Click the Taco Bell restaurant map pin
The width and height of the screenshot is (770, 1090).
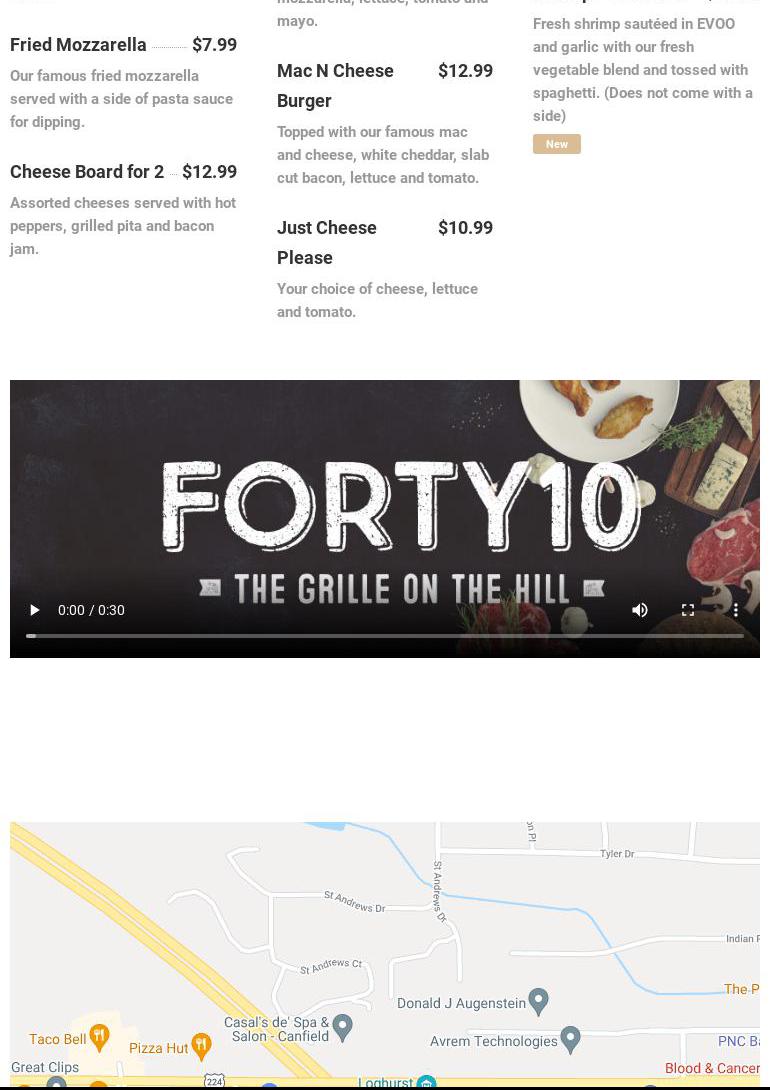pos(99,1036)
